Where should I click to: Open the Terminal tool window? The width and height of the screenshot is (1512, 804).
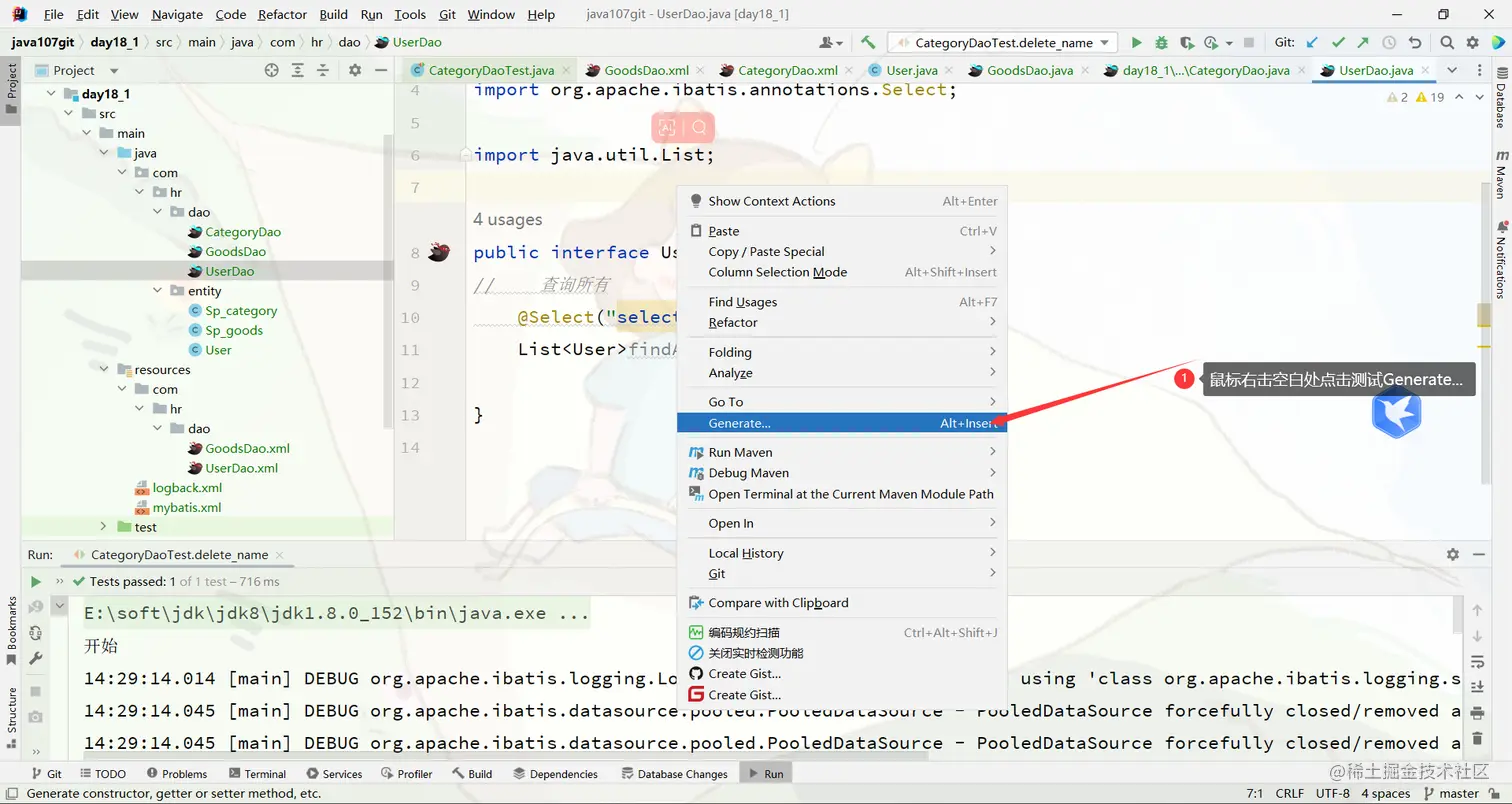tap(257, 774)
